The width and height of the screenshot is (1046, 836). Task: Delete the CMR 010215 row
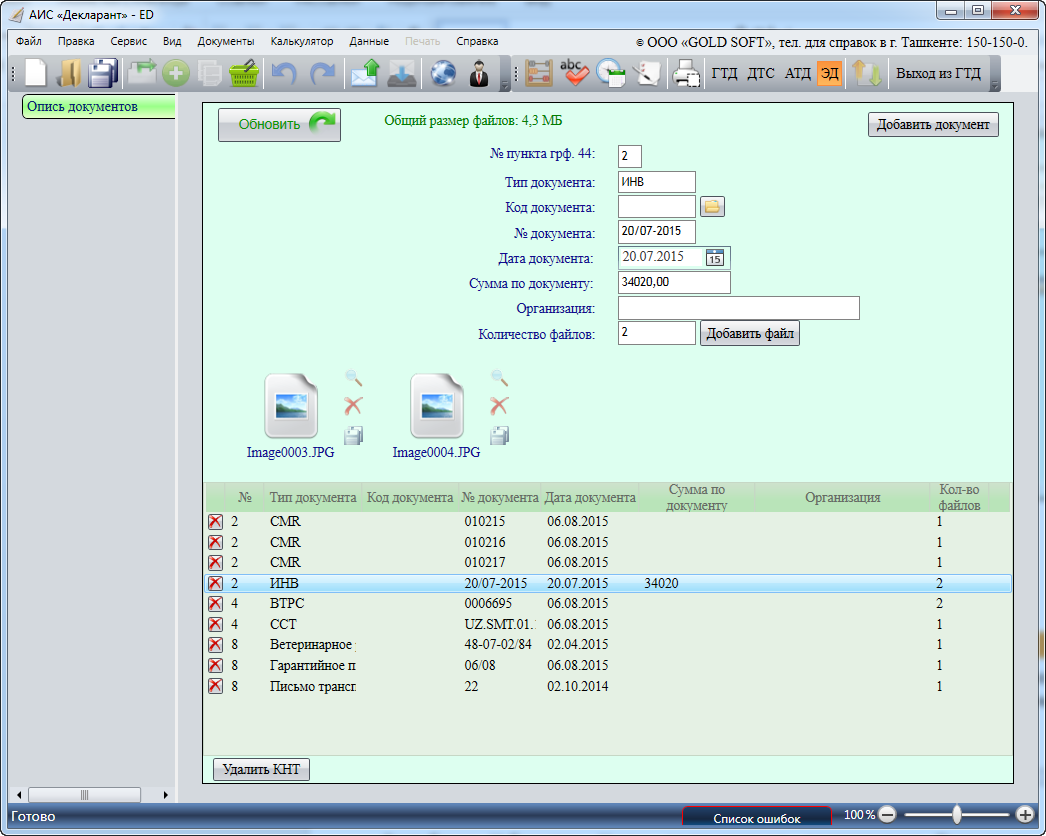(215, 522)
